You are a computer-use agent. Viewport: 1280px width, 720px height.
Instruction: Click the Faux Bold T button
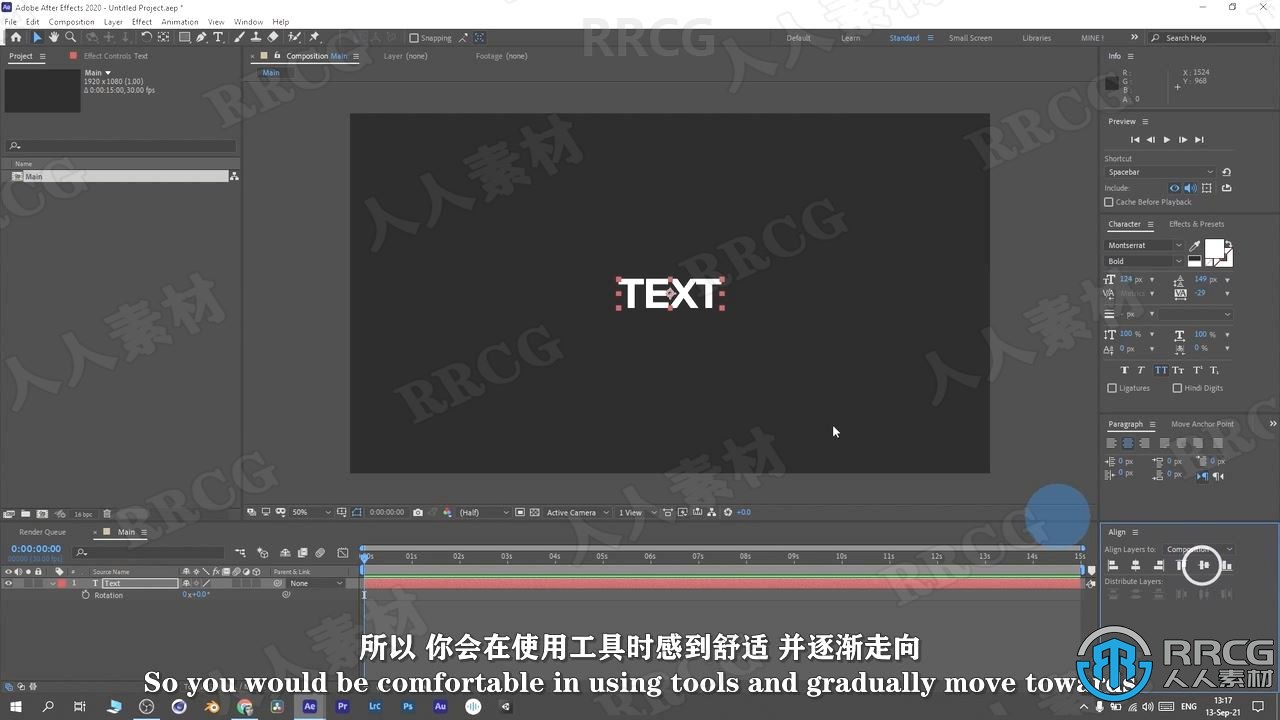(1125, 370)
